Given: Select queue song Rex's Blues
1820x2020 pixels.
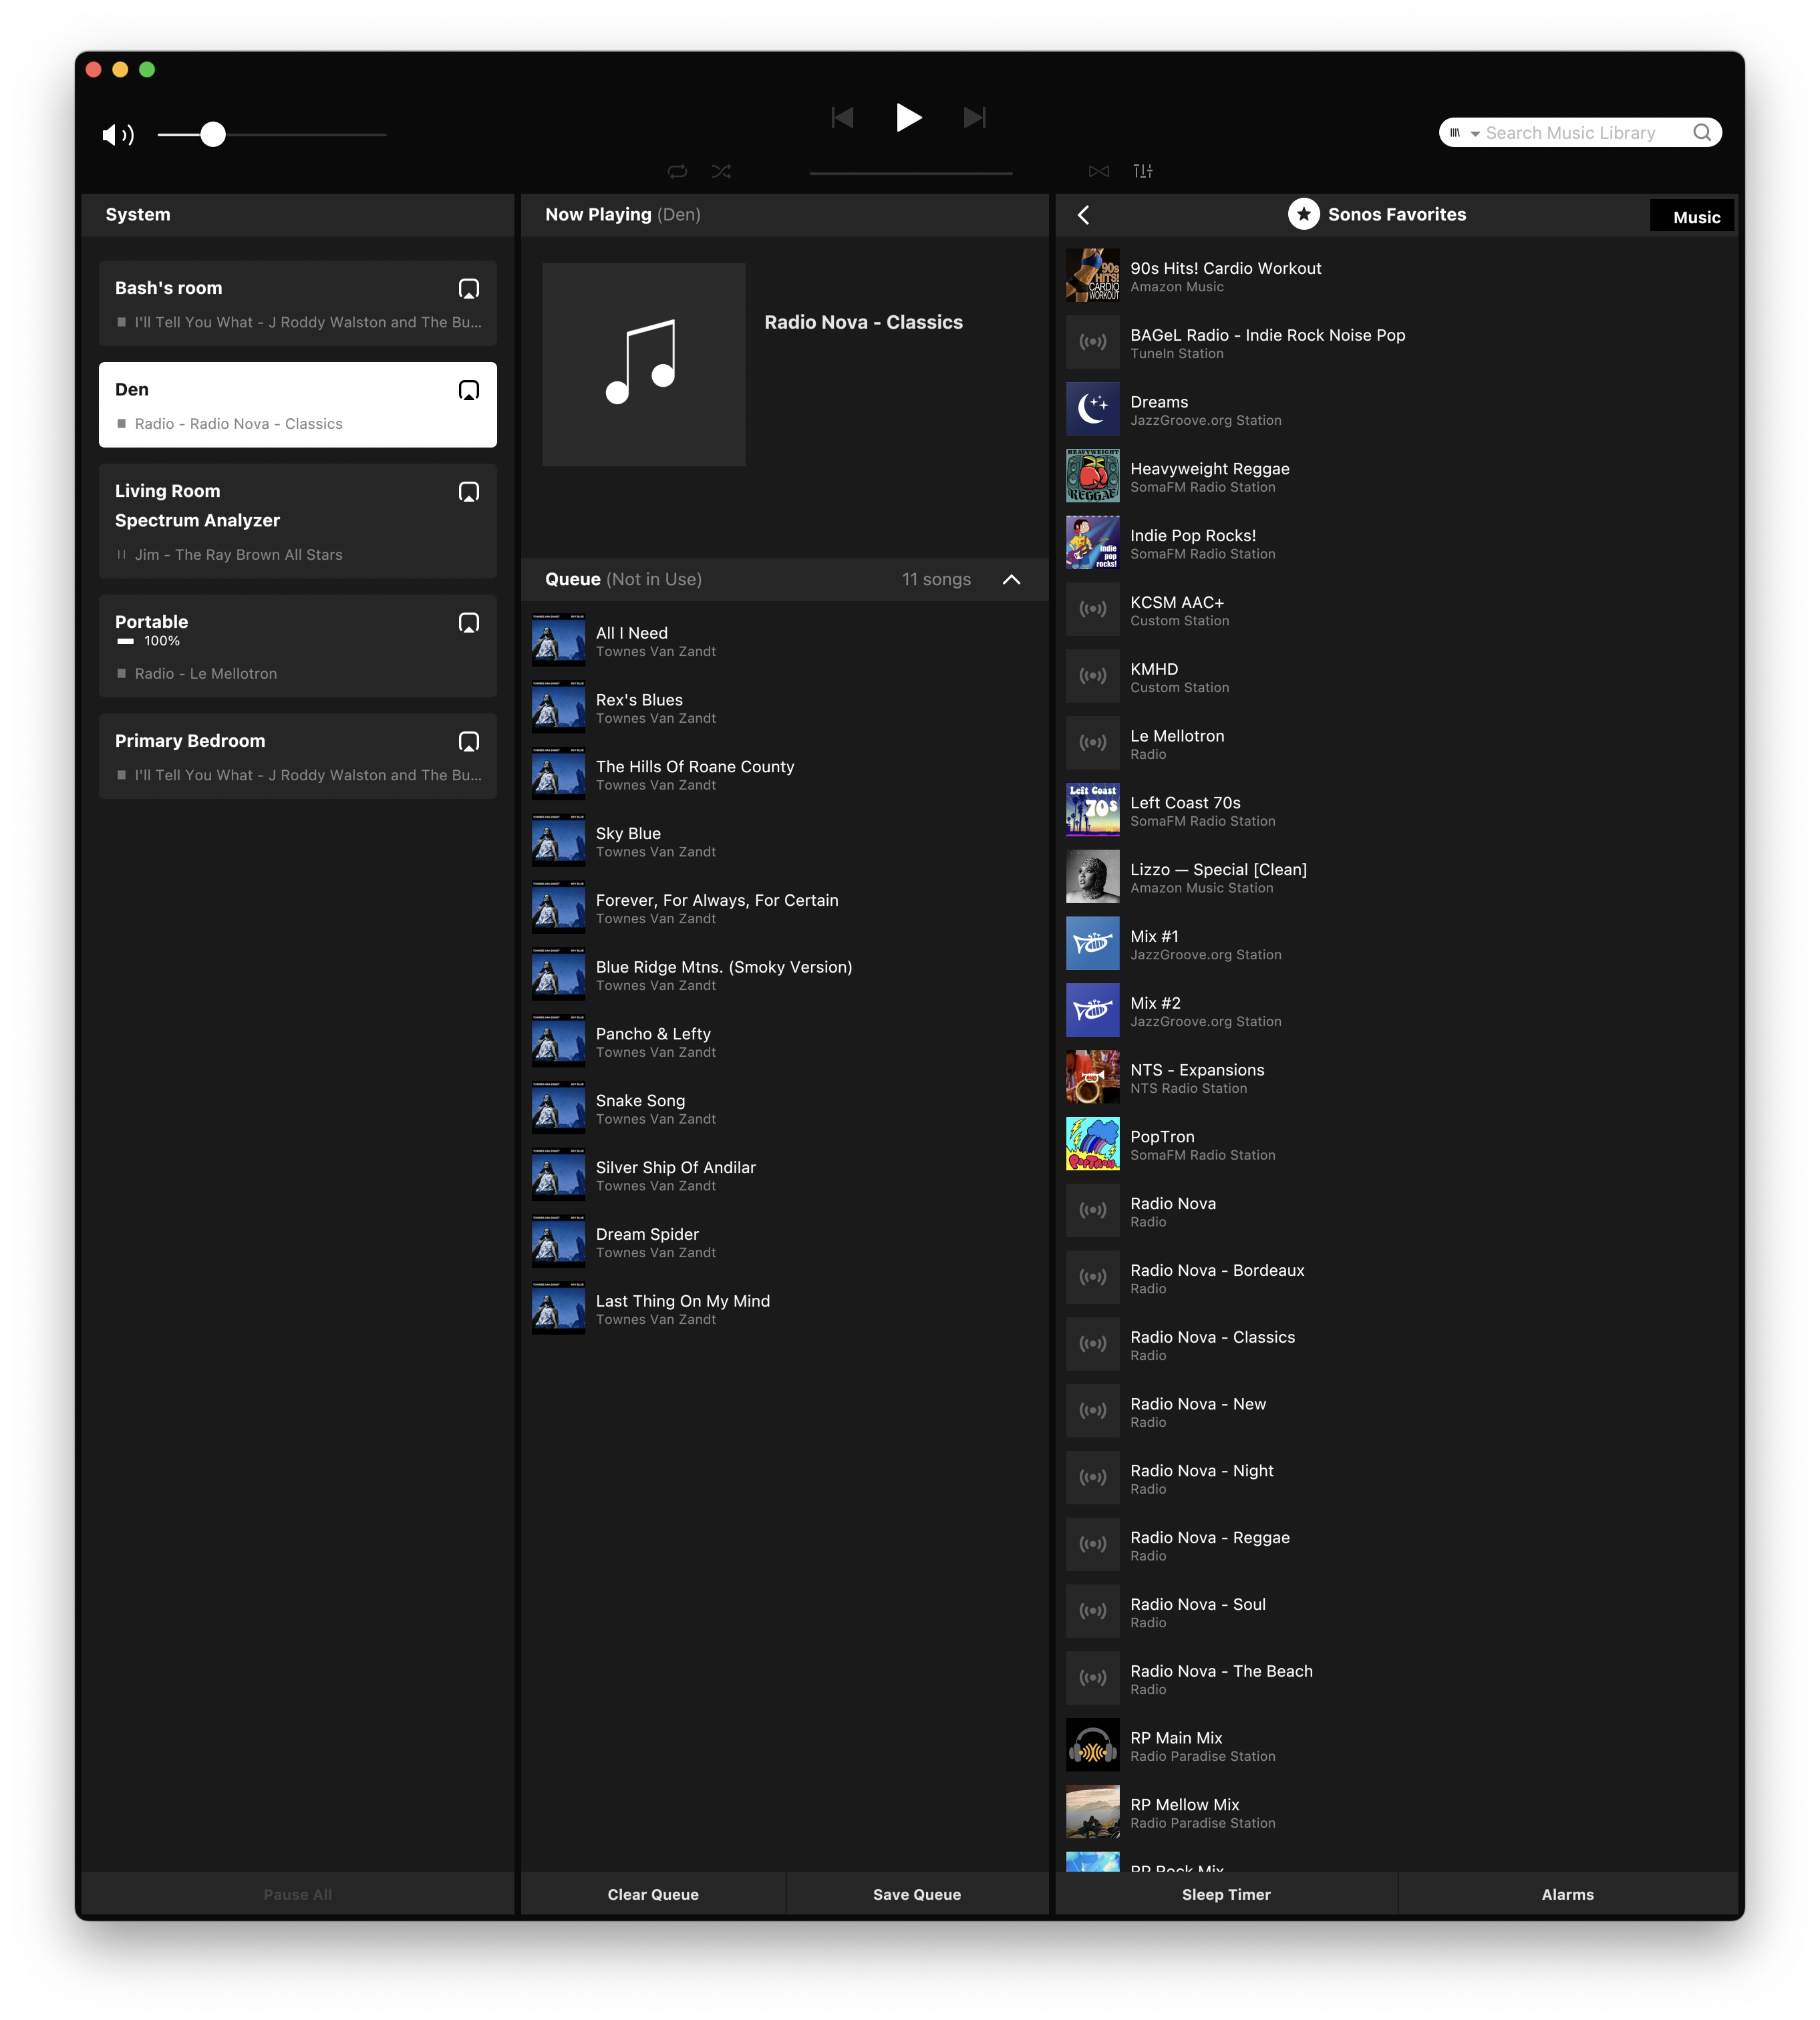Looking at the screenshot, I should pyautogui.click(x=785, y=708).
